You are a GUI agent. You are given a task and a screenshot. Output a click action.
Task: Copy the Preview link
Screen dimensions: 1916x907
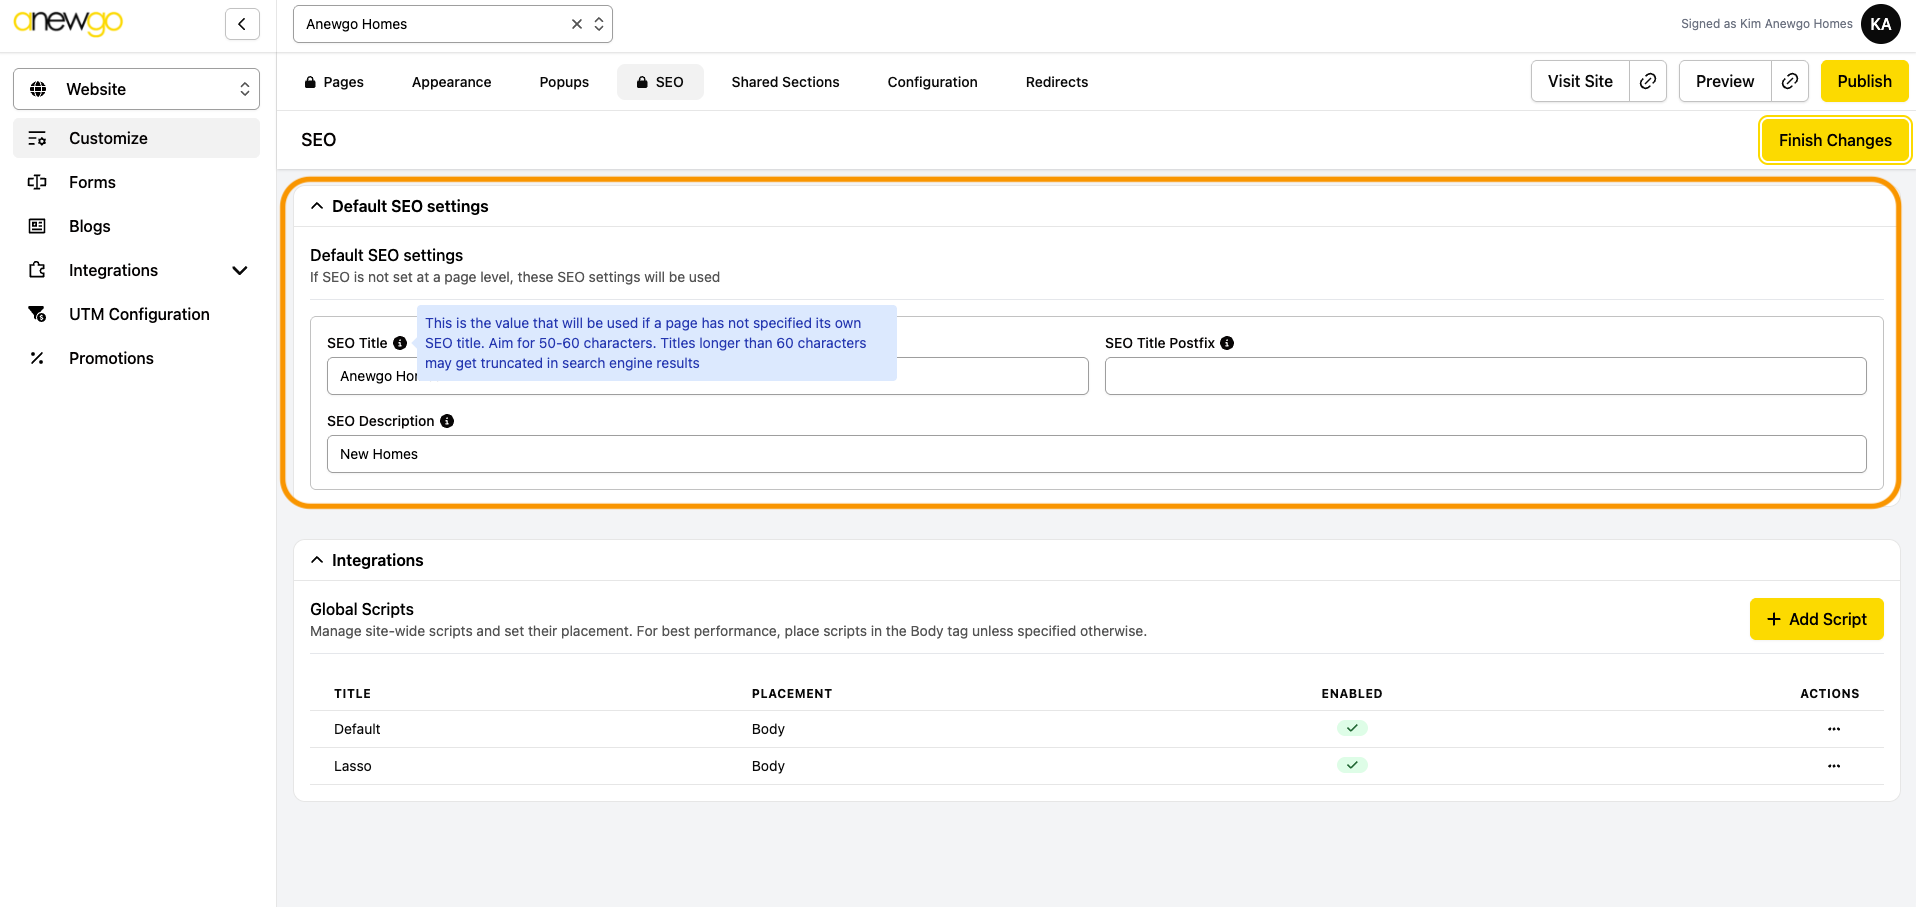(1790, 81)
